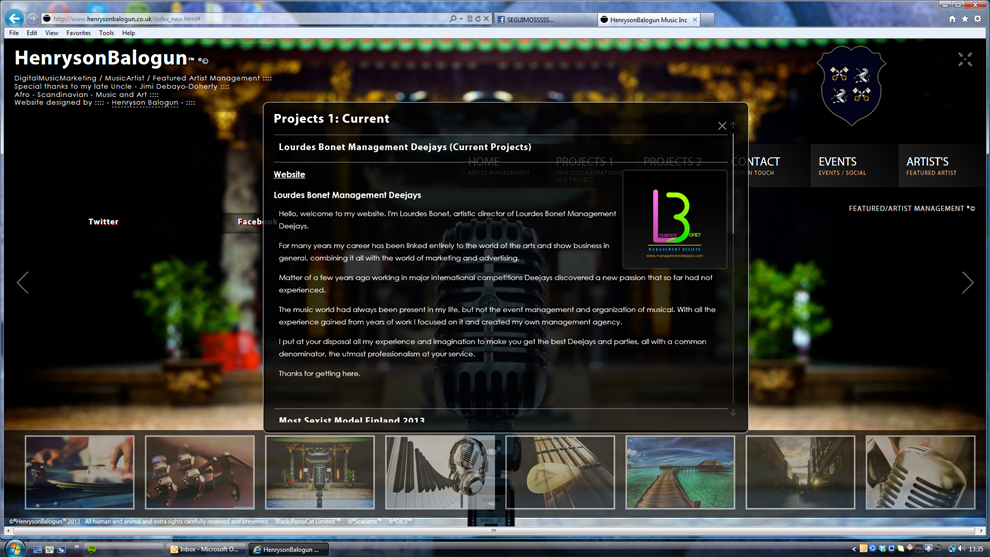This screenshot has width=990, height=557.
Task: Select the HenrysonBalogun Music Inc tab
Action: [x=648, y=20]
